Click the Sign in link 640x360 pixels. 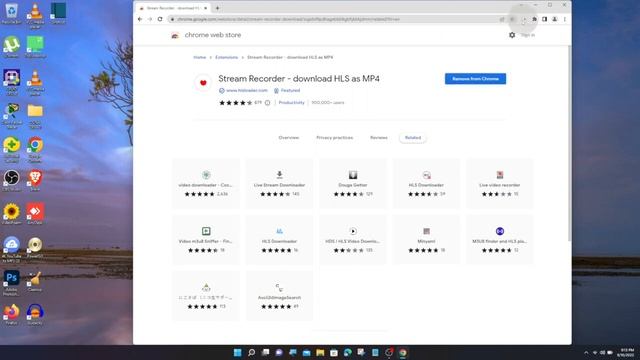pyautogui.click(x=528, y=35)
